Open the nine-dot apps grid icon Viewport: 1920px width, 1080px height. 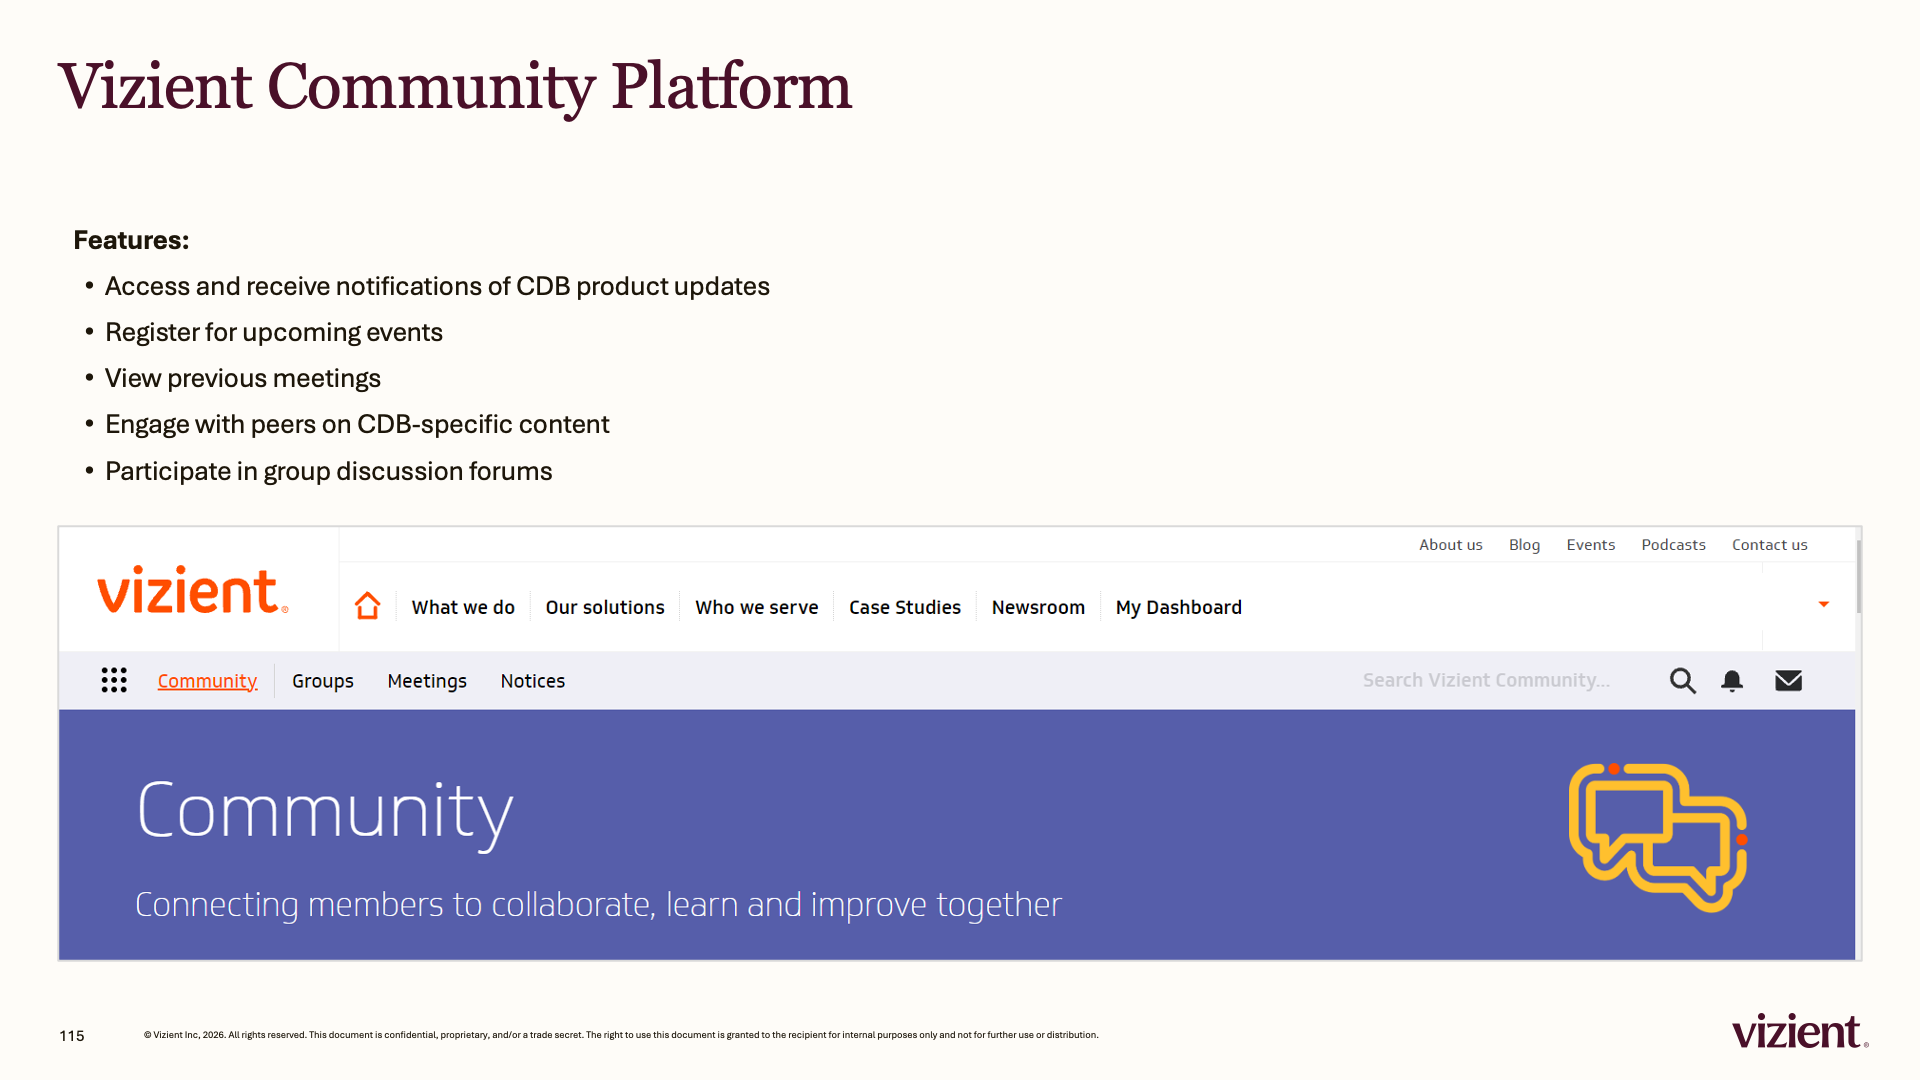[x=114, y=680]
